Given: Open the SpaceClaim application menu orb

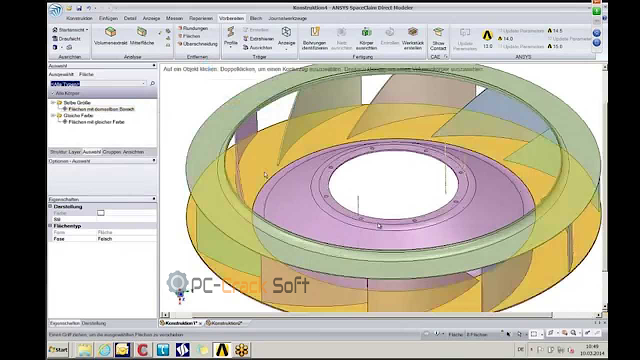Looking at the screenshot, I should coord(56,10).
